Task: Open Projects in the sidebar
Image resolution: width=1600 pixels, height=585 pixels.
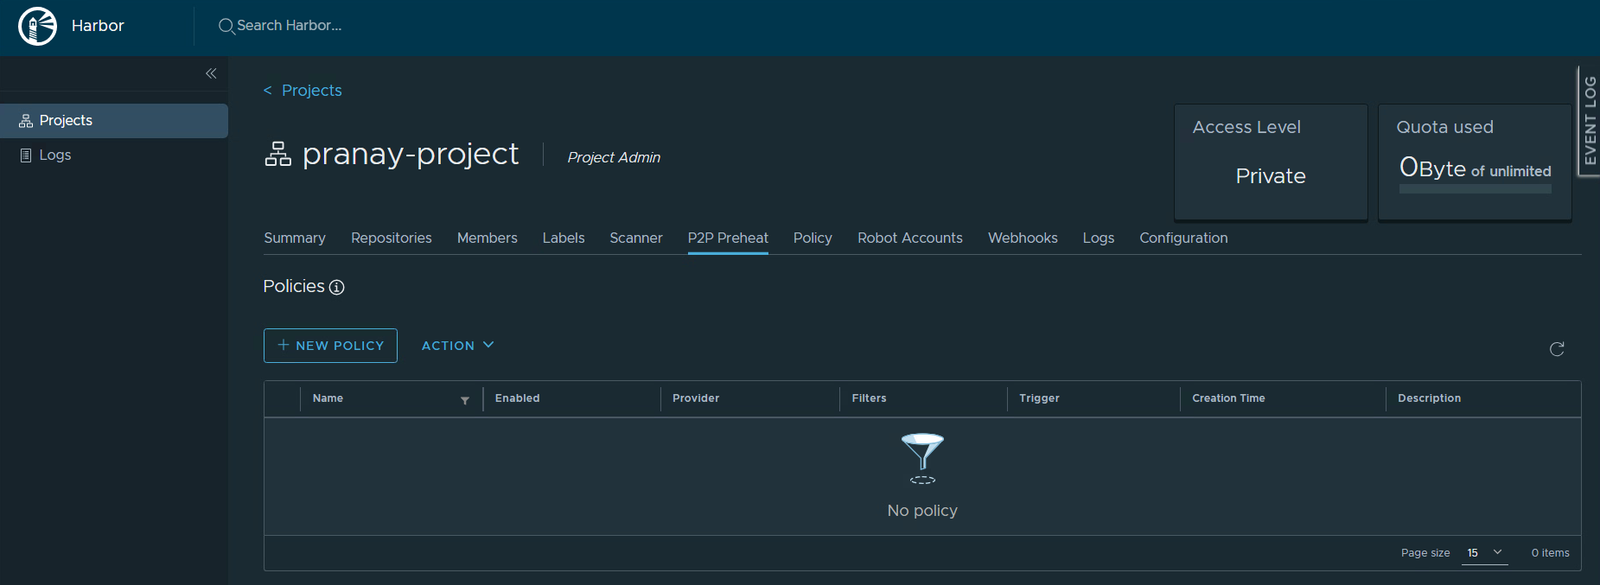Action: [114, 121]
